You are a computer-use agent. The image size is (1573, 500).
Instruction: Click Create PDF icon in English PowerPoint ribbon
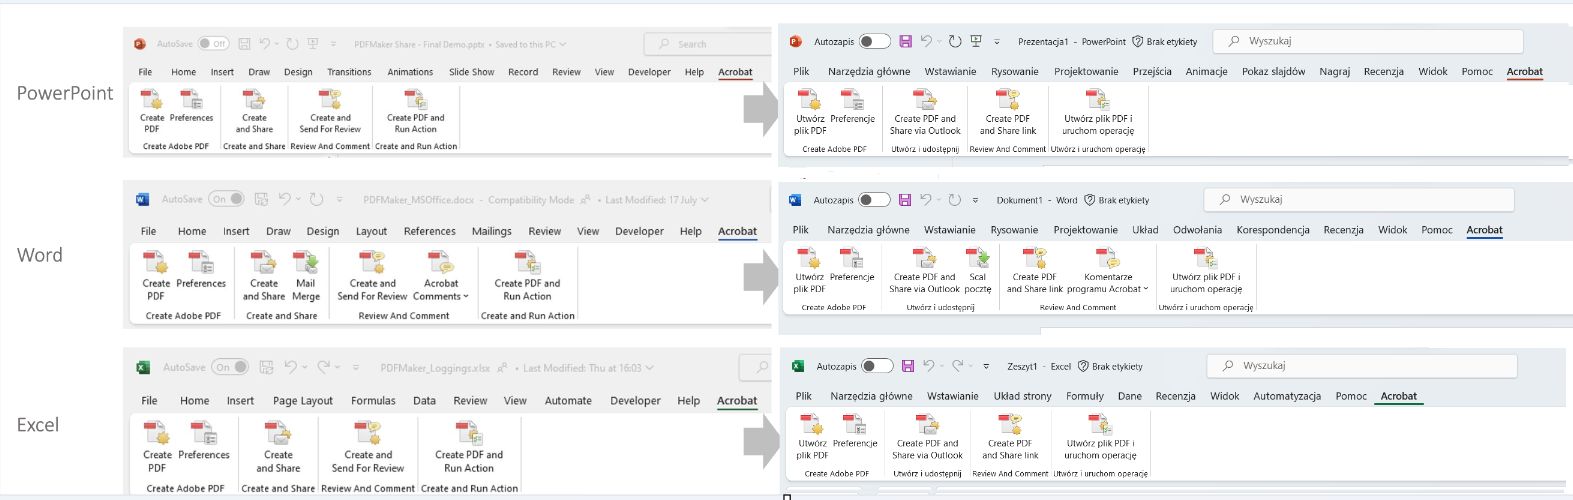[152, 111]
